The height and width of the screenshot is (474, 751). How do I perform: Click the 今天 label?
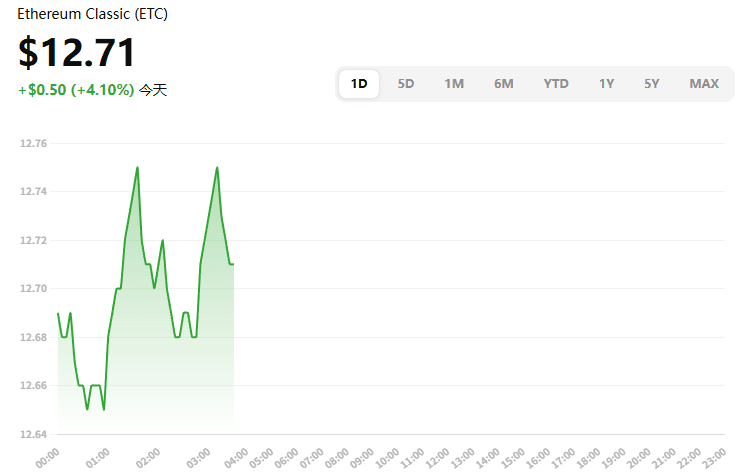tap(153, 90)
